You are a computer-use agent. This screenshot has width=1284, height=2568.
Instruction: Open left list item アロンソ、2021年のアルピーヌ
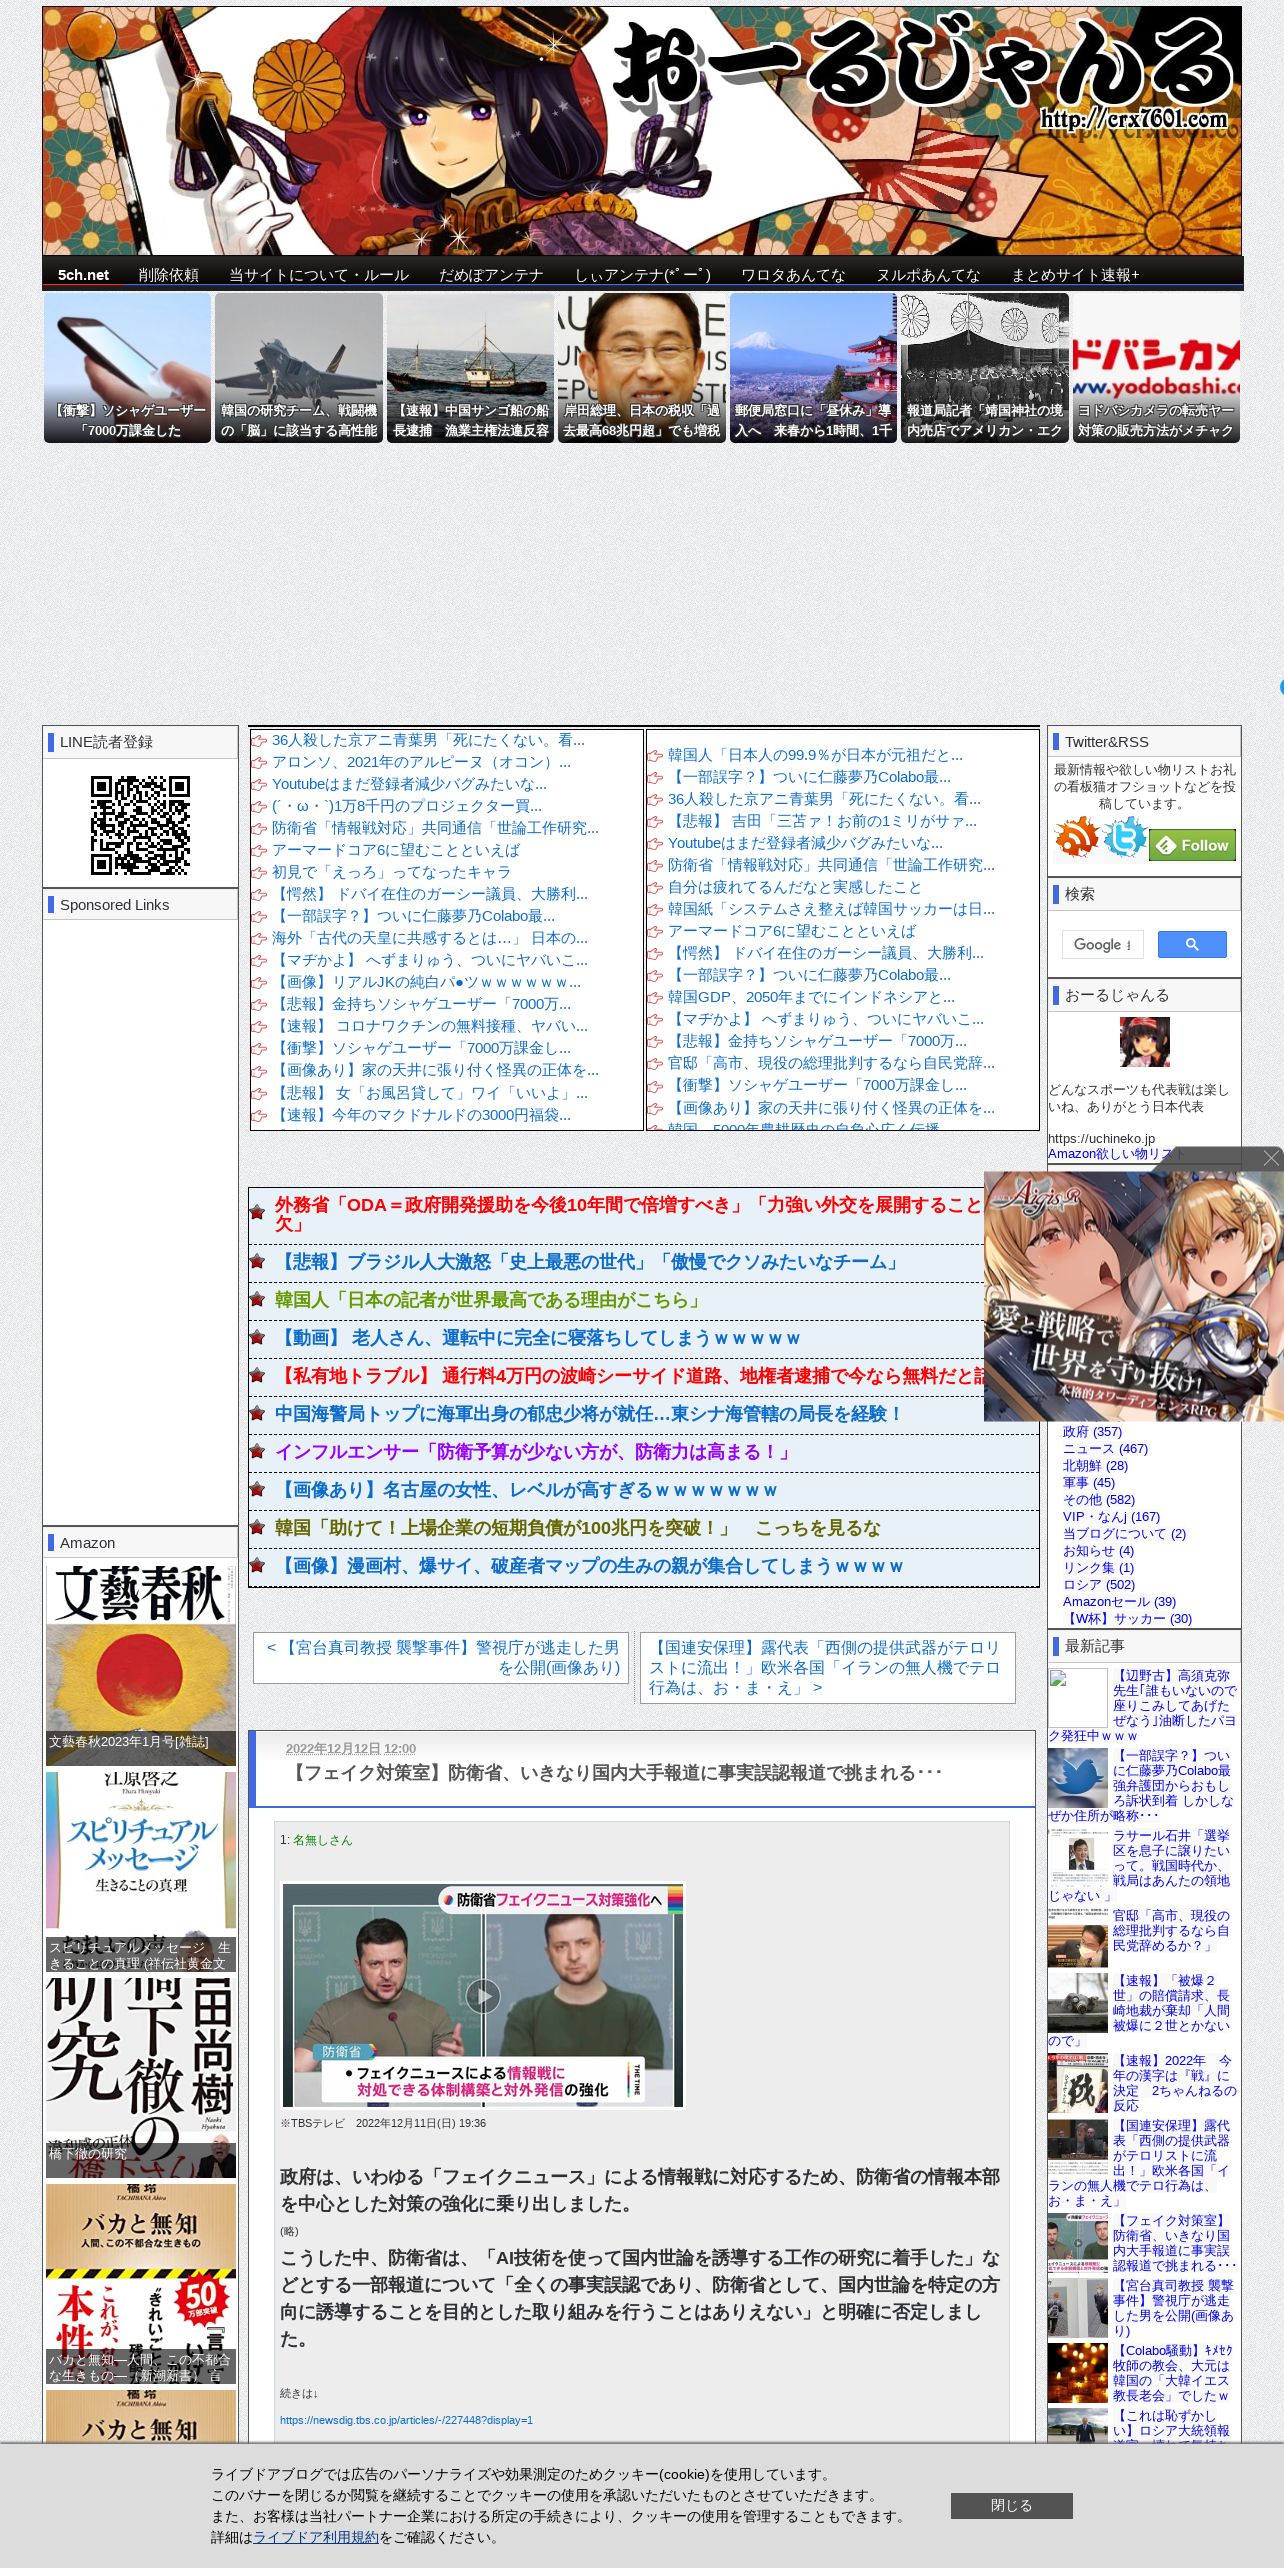point(421,762)
